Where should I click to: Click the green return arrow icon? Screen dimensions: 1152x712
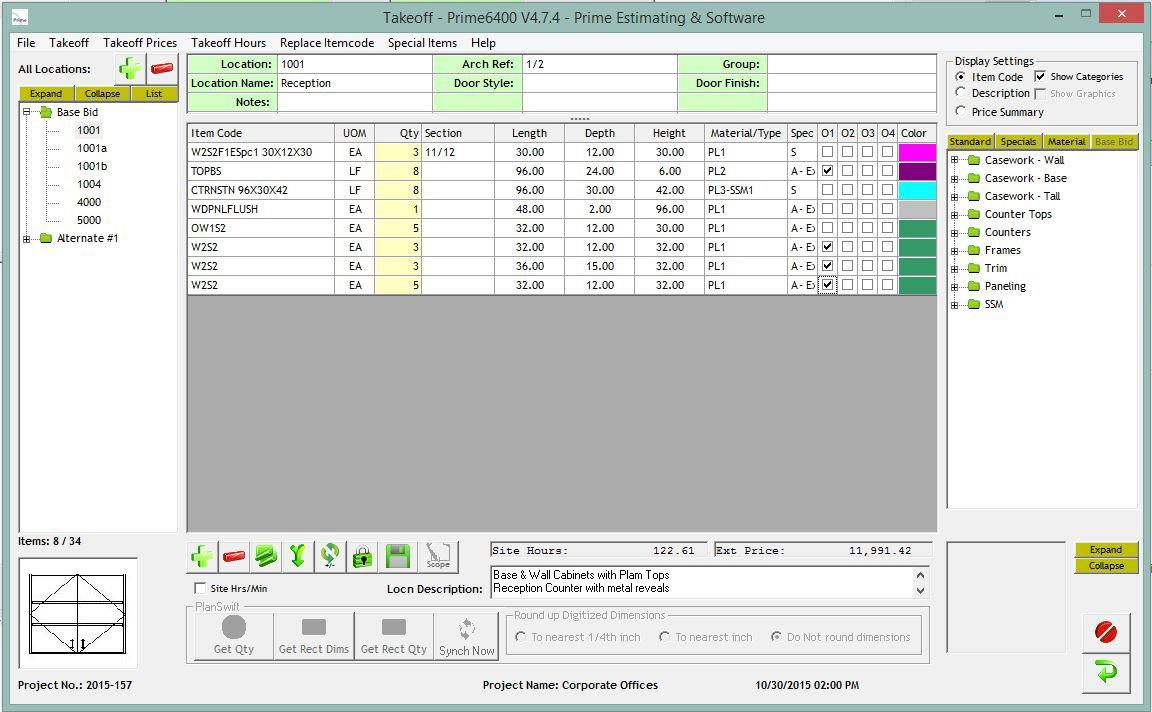[x=1106, y=672]
